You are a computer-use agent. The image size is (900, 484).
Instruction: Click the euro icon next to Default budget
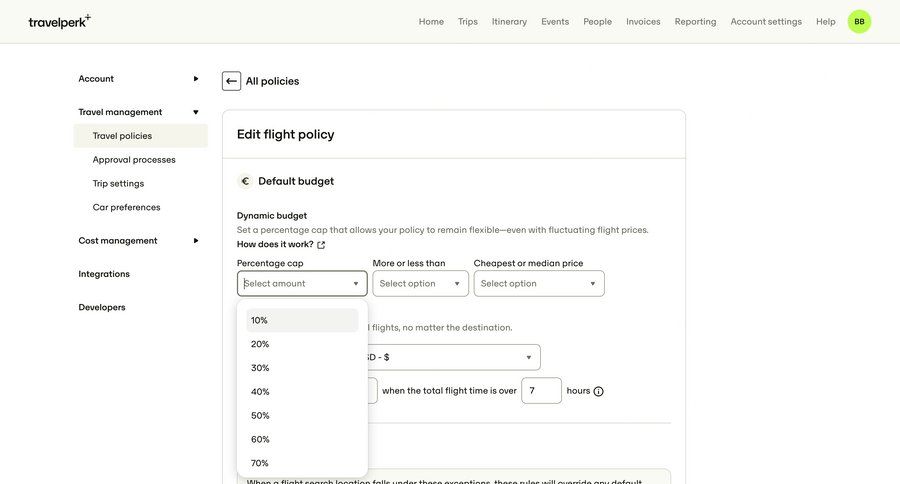(x=245, y=181)
